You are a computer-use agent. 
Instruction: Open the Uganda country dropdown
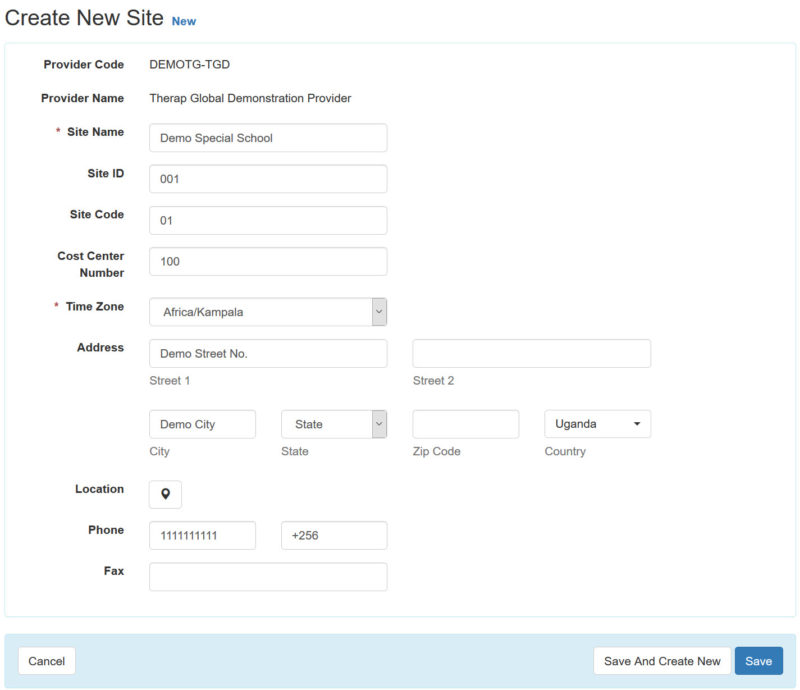pos(597,424)
